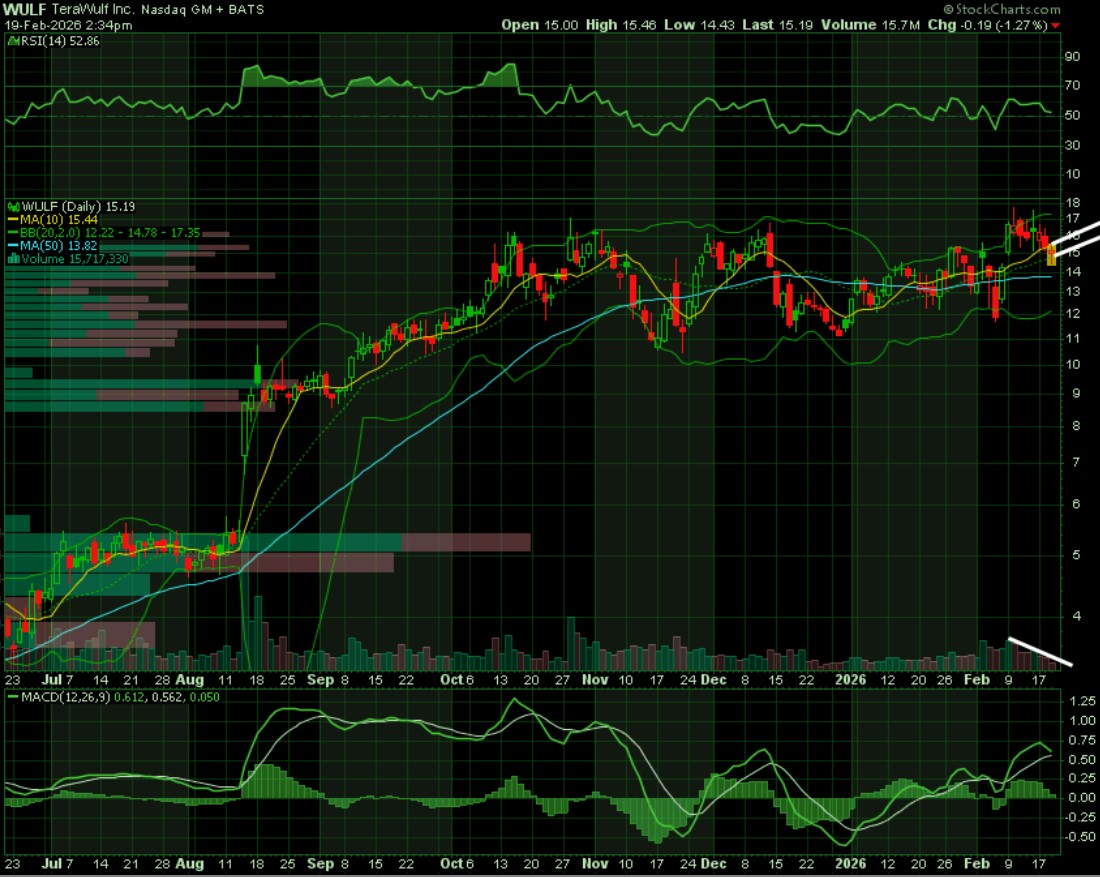Click Oct 6 on the price panel date axis
The width and height of the screenshot is (1100, 877).
point(457,680)
